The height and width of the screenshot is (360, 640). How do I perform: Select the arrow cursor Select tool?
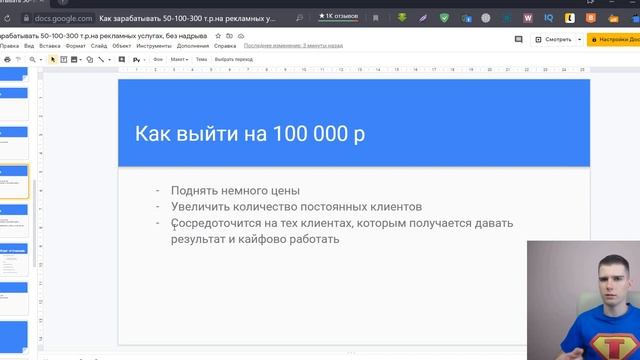(53, 60)
